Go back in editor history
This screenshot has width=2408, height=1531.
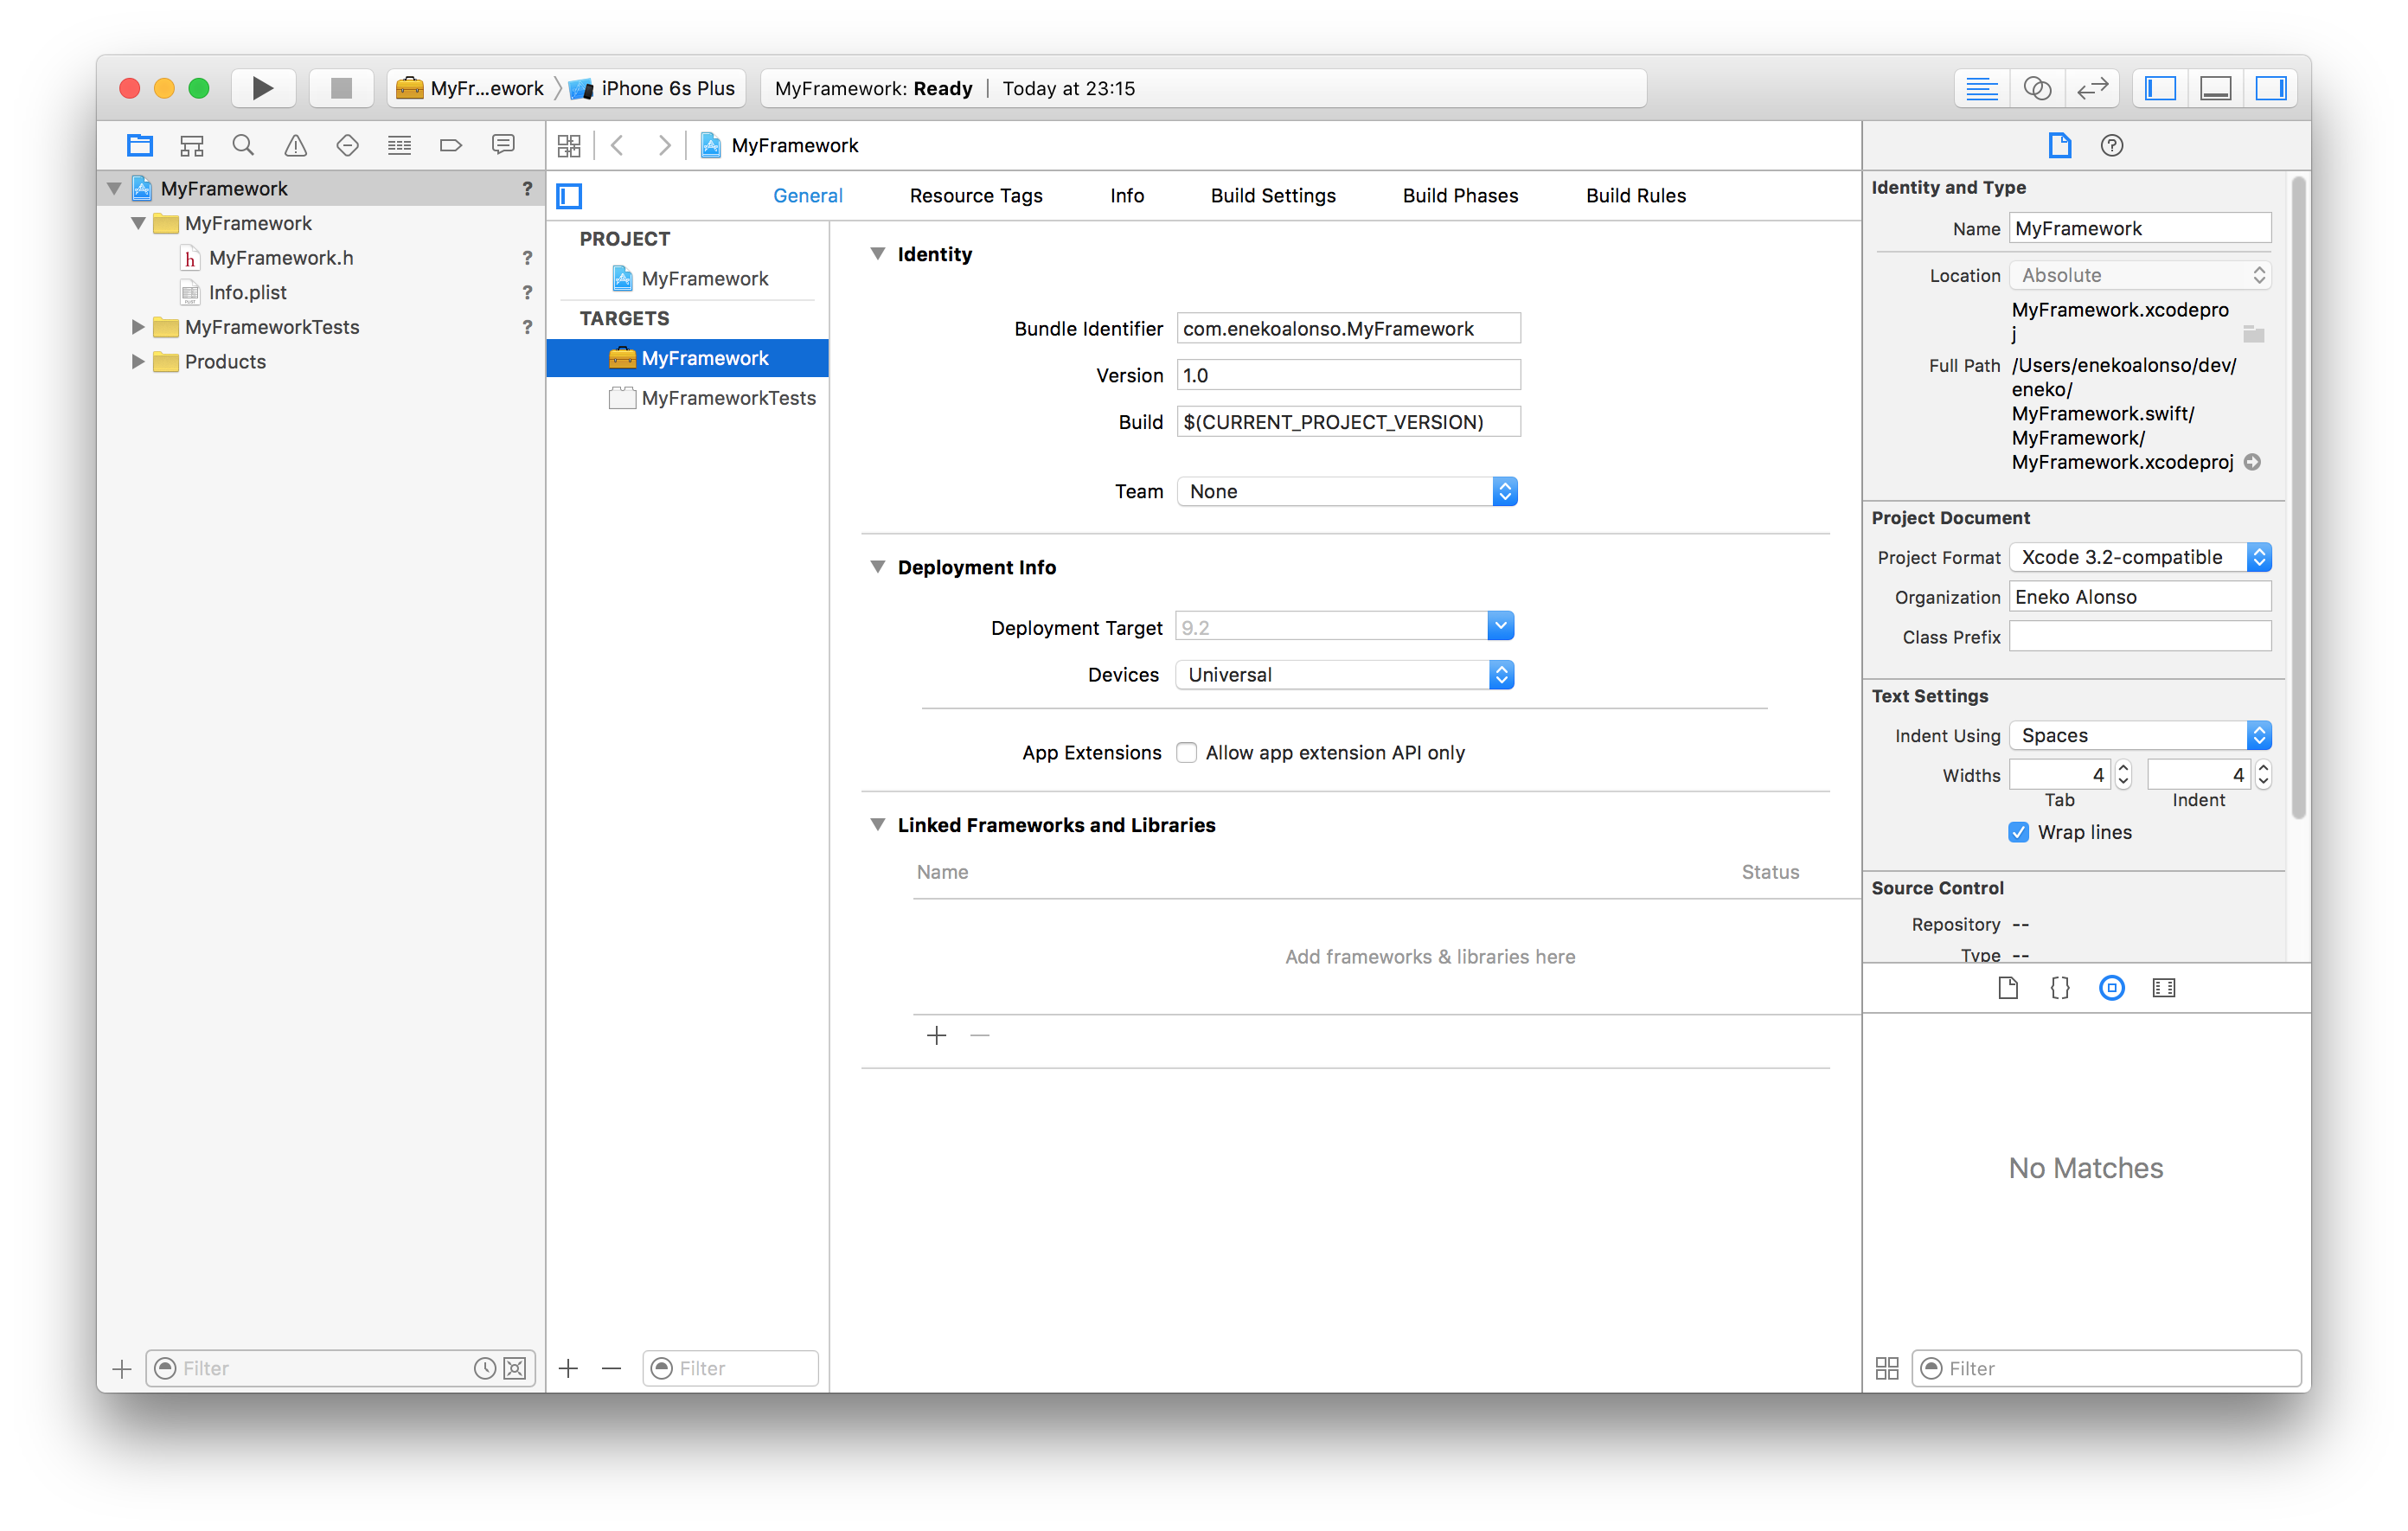click(618, 146)
